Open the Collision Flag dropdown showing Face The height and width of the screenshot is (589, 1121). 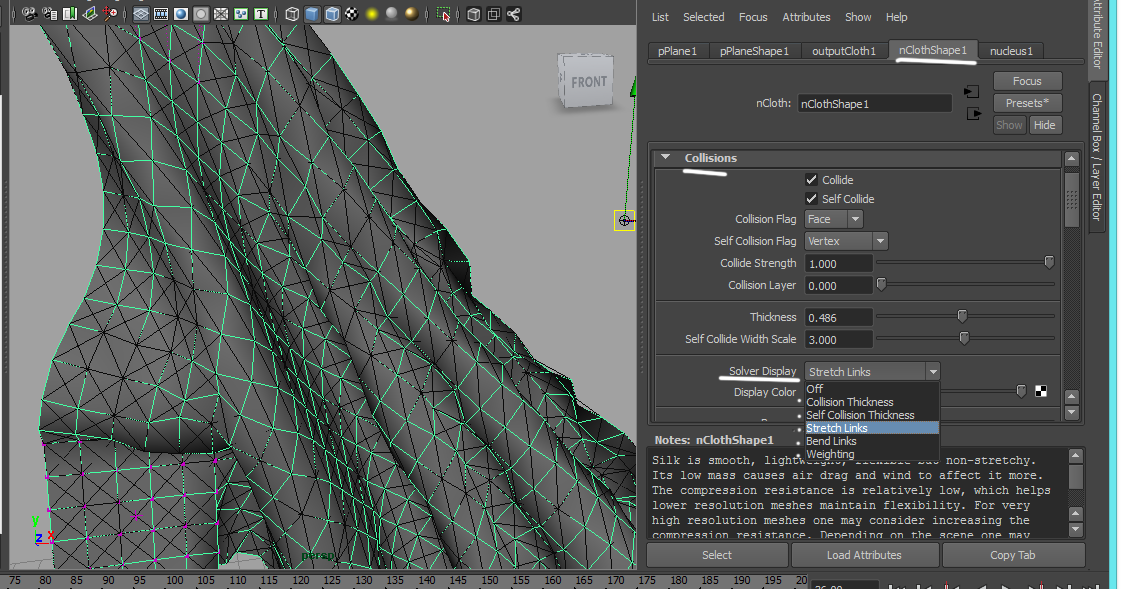click(833, 219)
